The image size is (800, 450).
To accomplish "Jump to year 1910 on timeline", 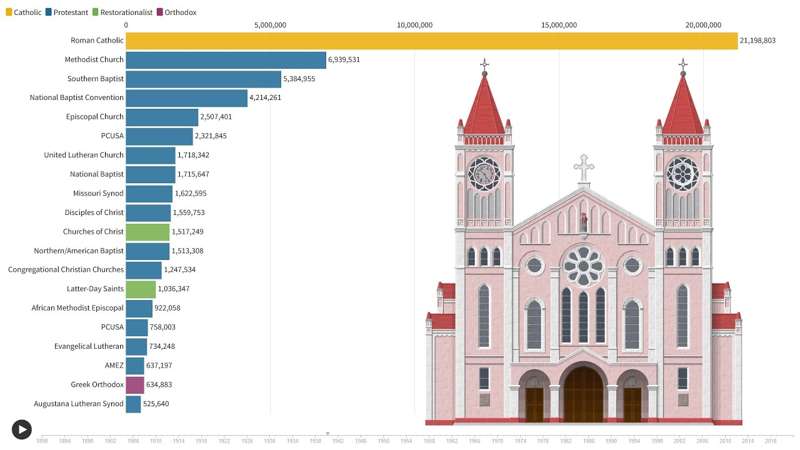I will tap(155, 440).
